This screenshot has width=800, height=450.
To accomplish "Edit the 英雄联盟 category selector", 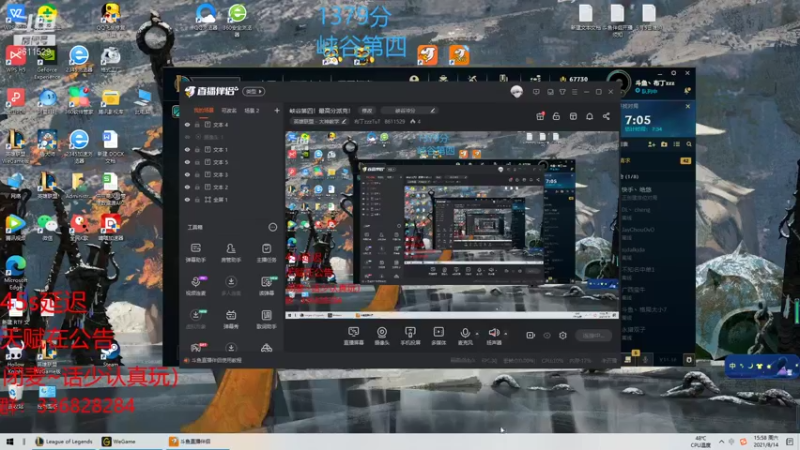I will coord(319,121).
